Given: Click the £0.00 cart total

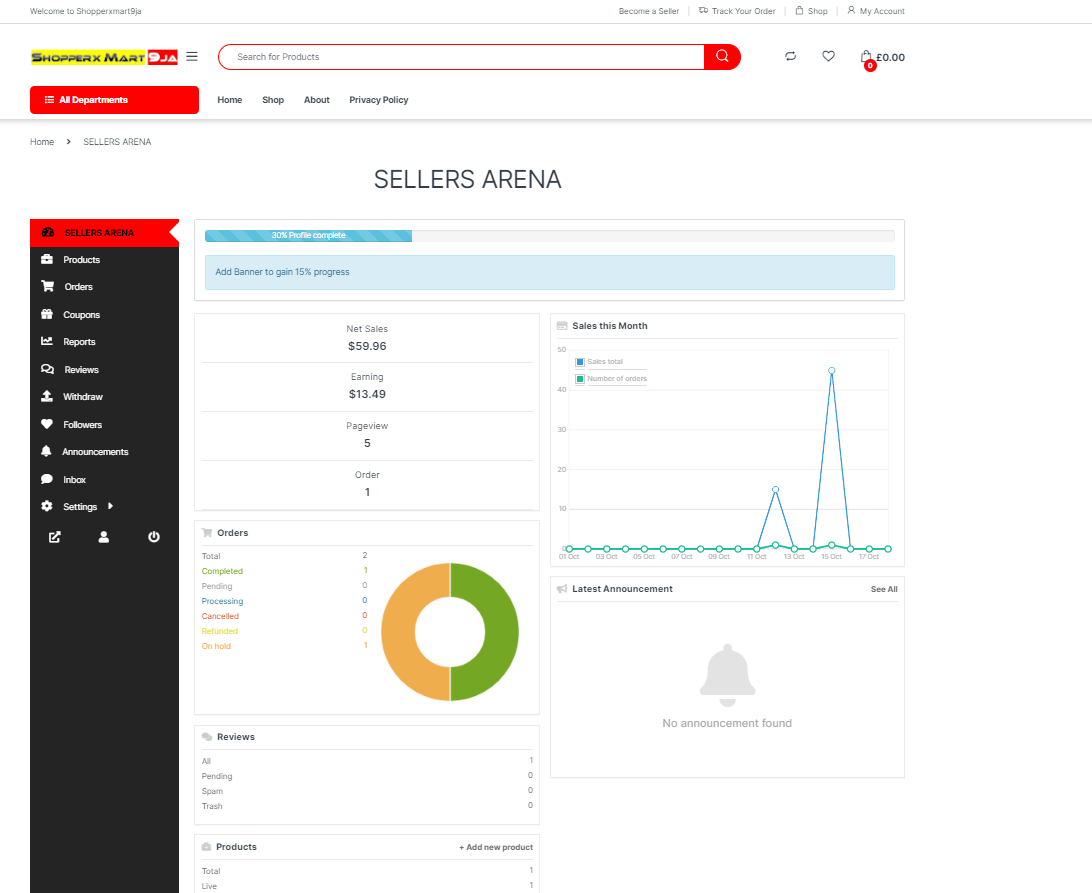Looking at the screenshot, I should [x=890, y=57].
